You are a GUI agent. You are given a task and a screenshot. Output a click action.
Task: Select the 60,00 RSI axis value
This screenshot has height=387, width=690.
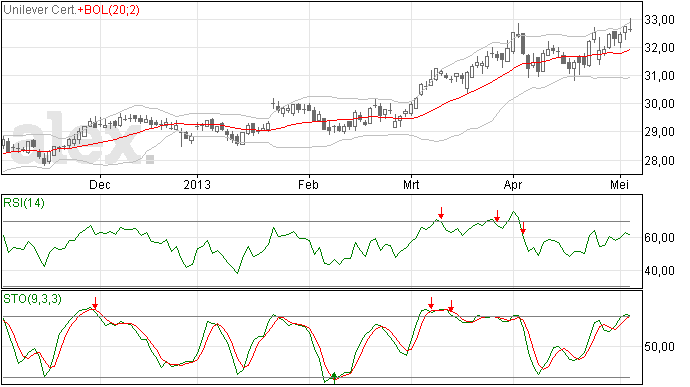pyautogui.click(x=659, y=238)
